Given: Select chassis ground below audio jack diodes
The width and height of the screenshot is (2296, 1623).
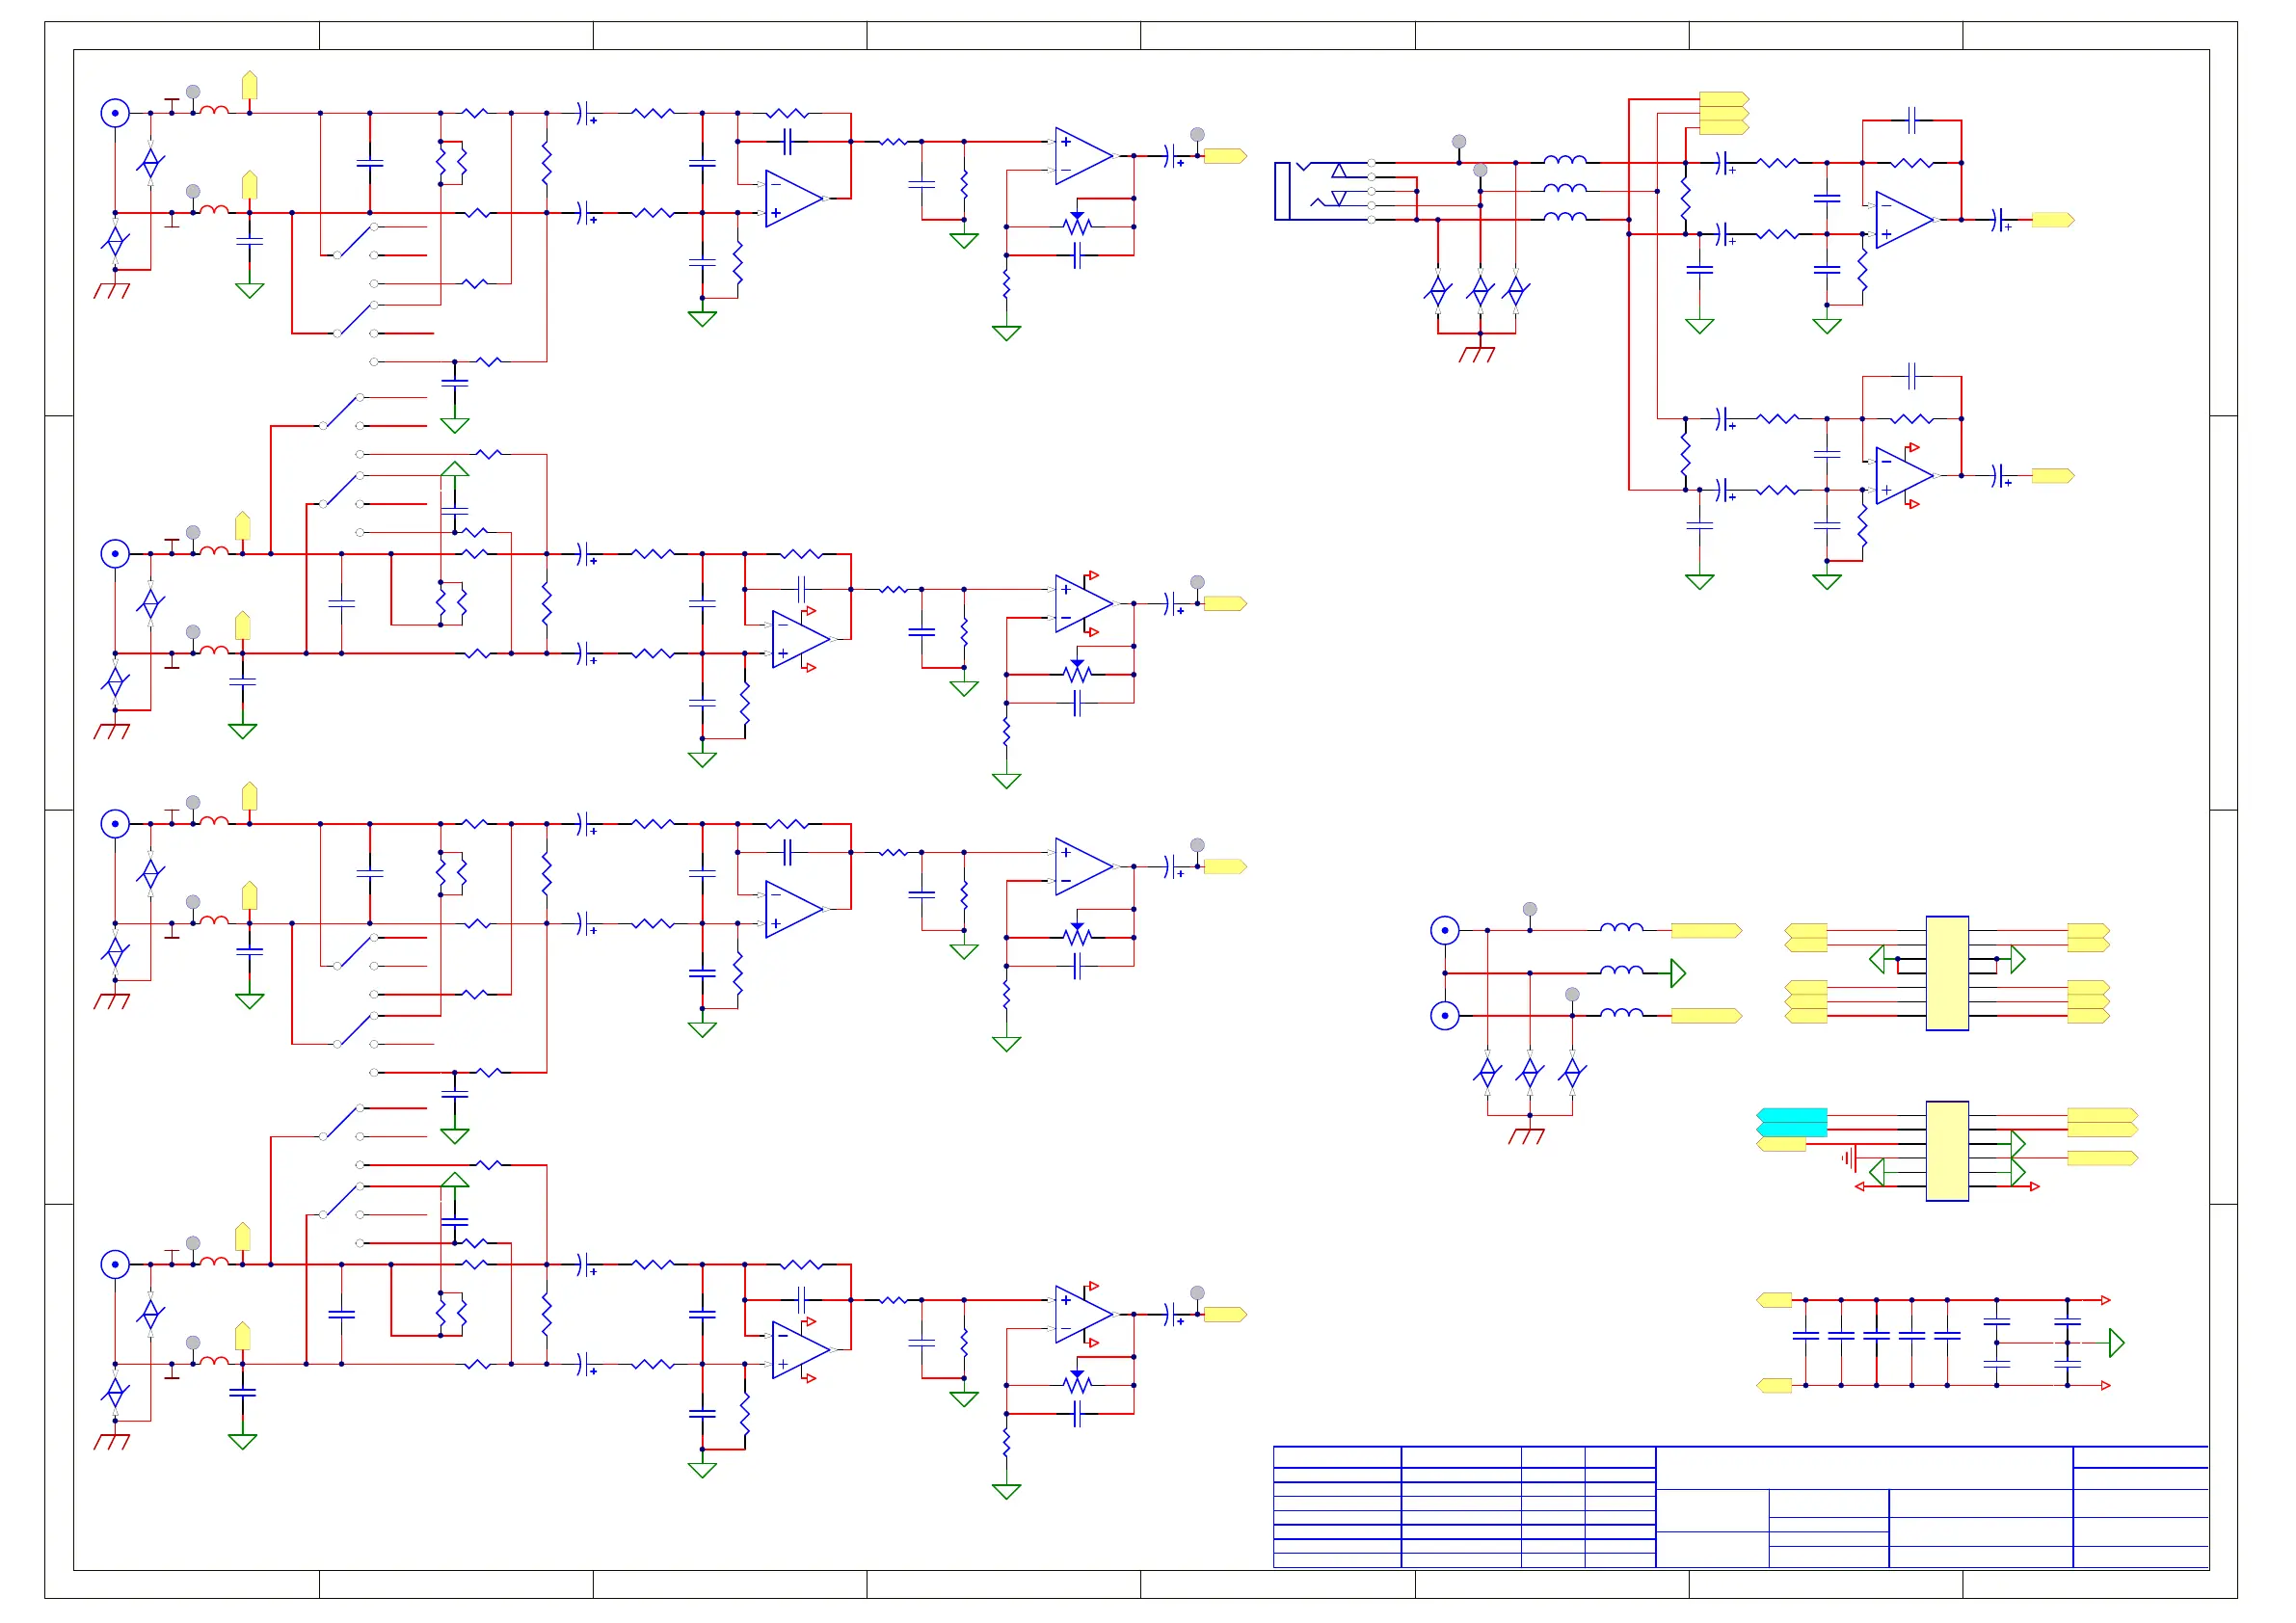Looking at the screenshot, I should click(x=1476, y=354).
